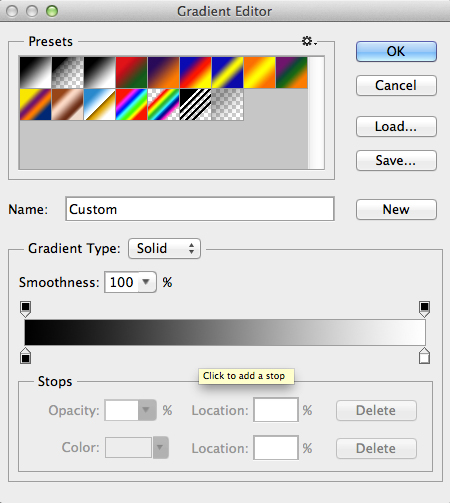Create a New gradient preset
The width and height of the screenshot is (450, 503).
pyautogui.click(x=396, y=209)
